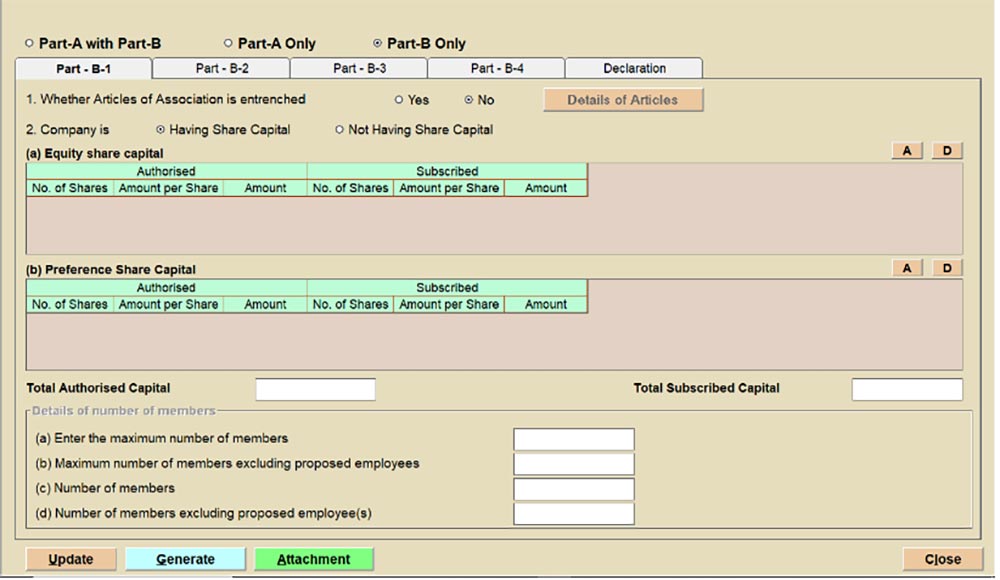
Task: Open the Declaration tab
Action: click(634, 69)
